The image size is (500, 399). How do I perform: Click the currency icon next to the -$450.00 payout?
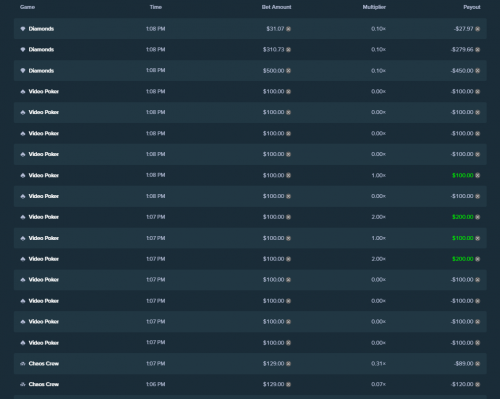[x=477, y=71]
